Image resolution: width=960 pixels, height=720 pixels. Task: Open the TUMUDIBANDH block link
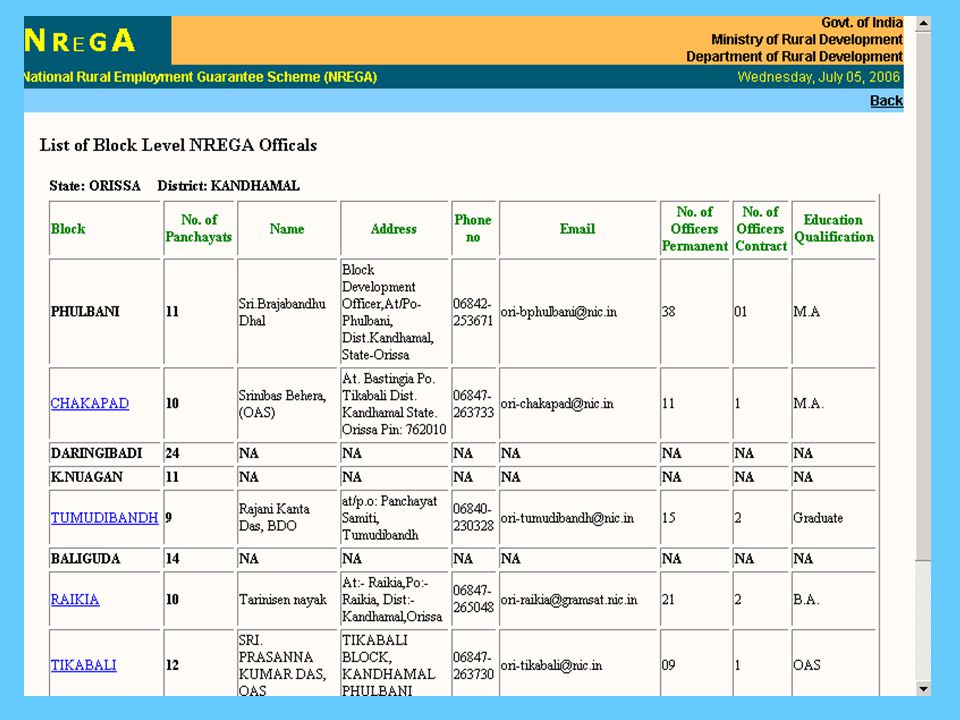104,518
